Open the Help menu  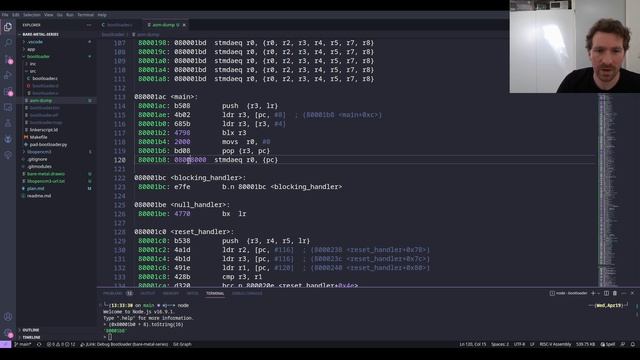[x=102, y=15]
